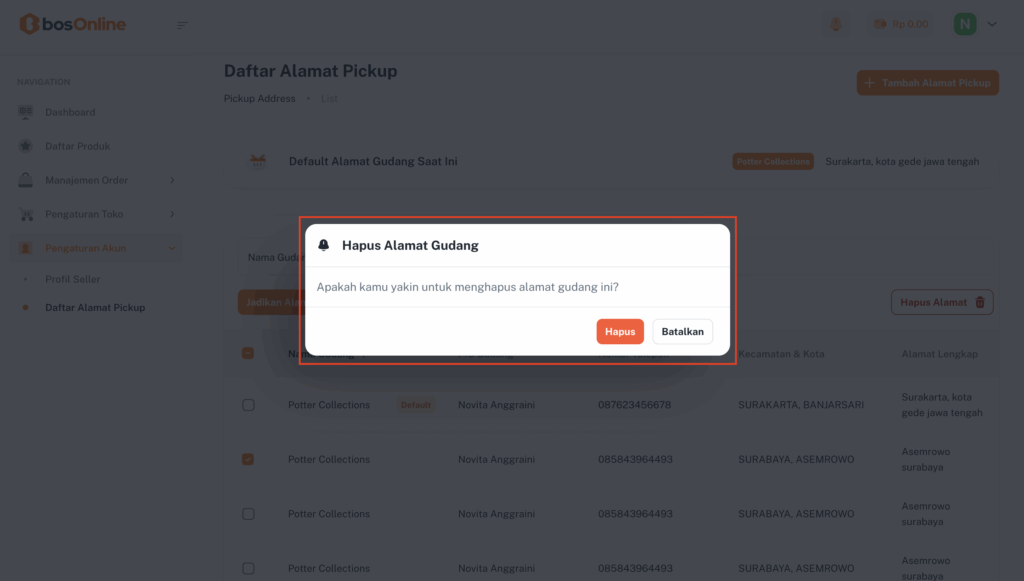Collapse the Pengaturan Akun menu
Viewport: 1024px width, 581px height.
pos(172,248)
